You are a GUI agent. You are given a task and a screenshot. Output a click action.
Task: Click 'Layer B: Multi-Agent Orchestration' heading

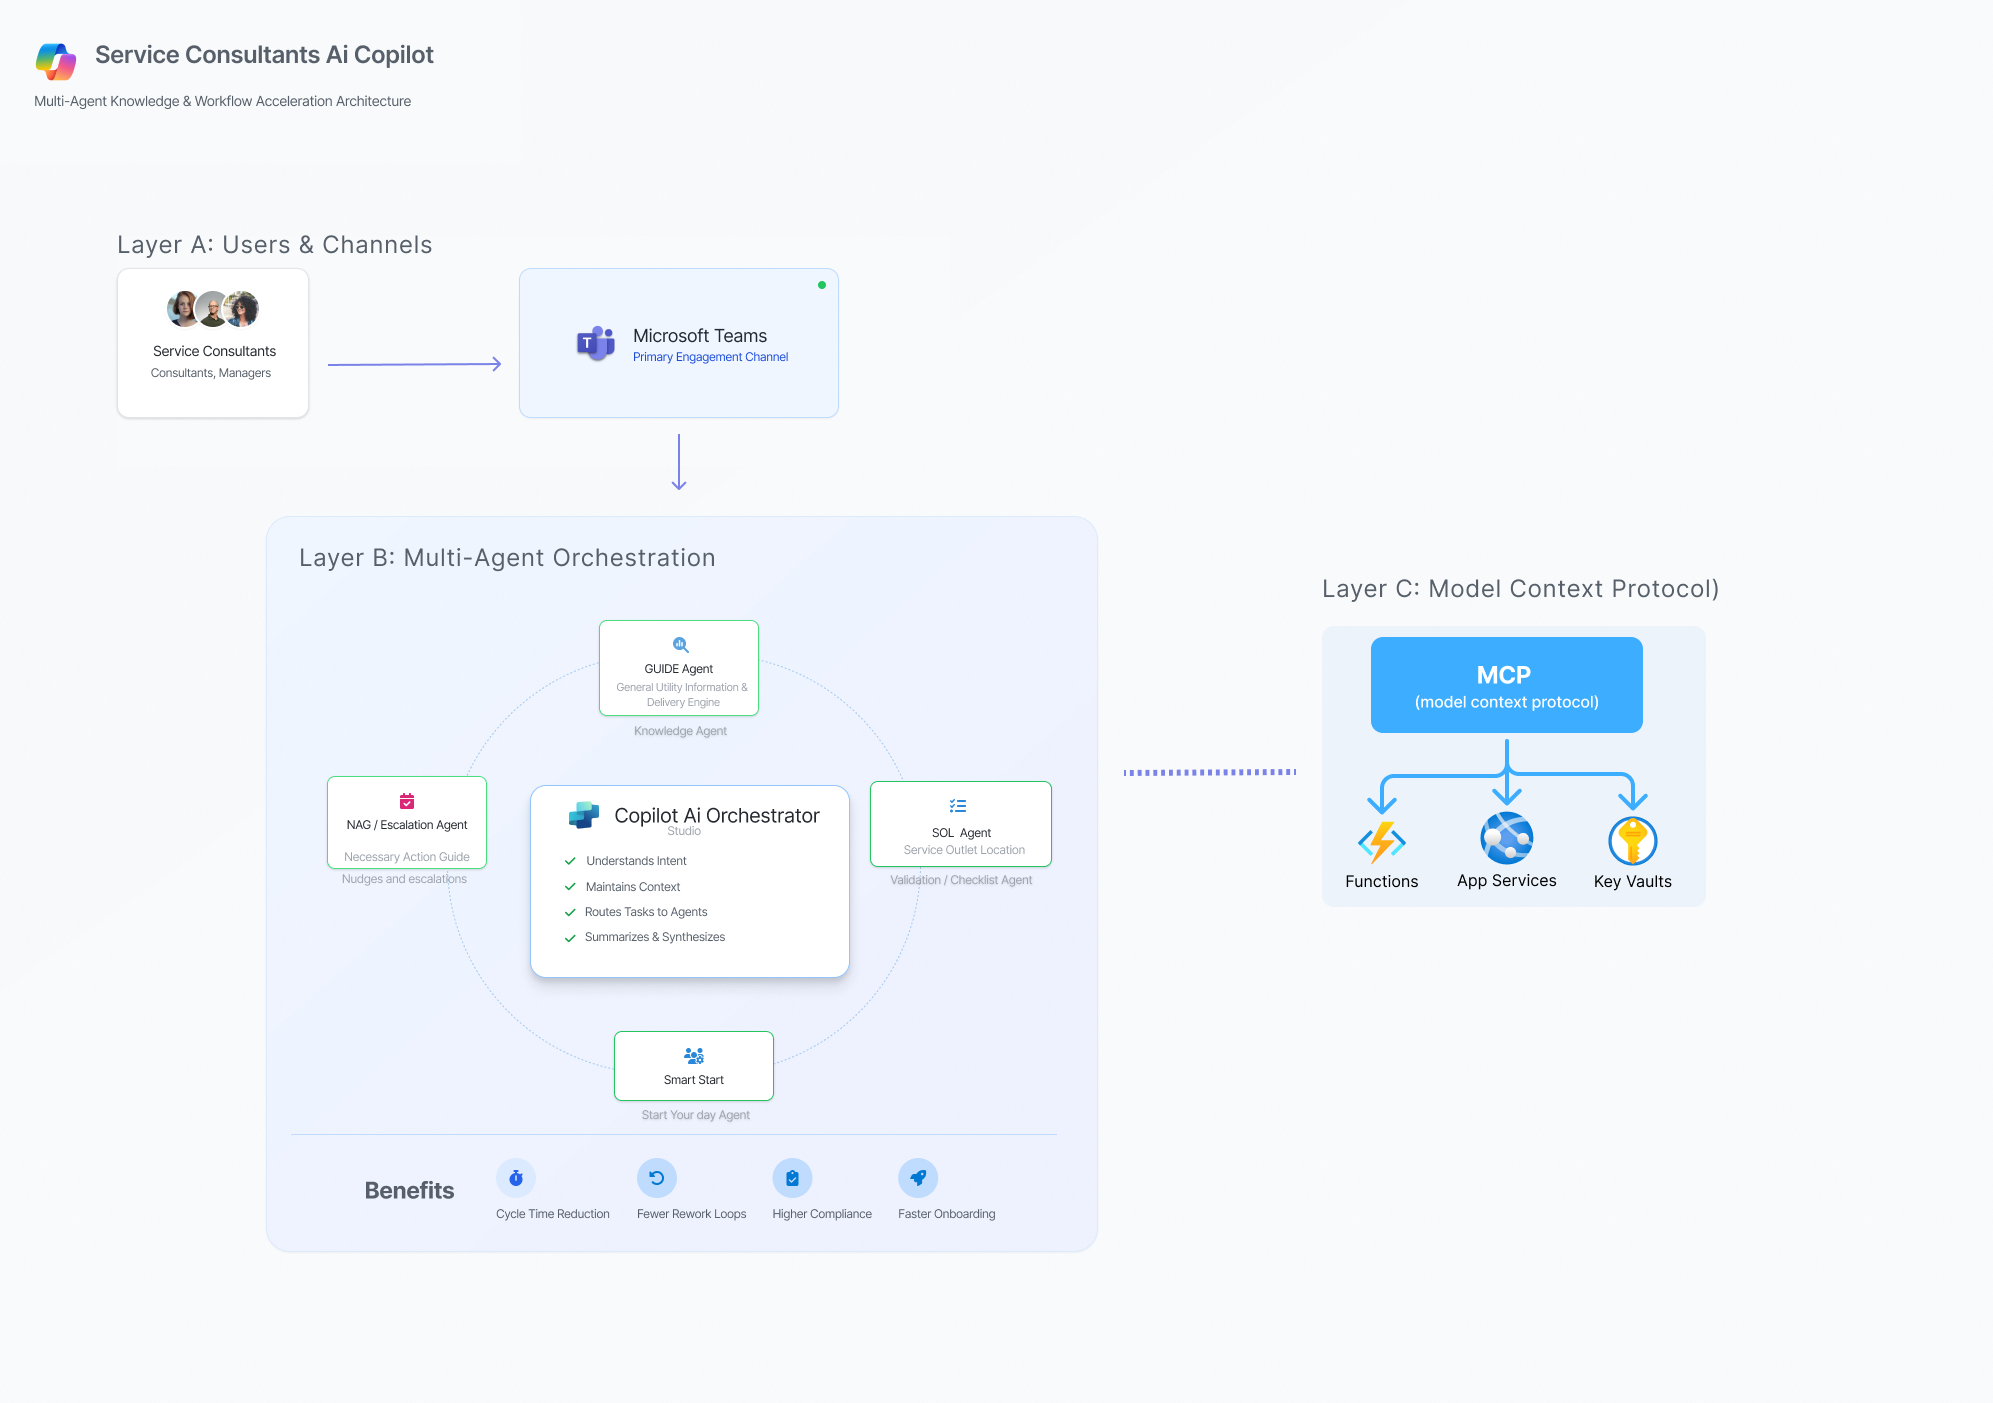tap(507, 558)
